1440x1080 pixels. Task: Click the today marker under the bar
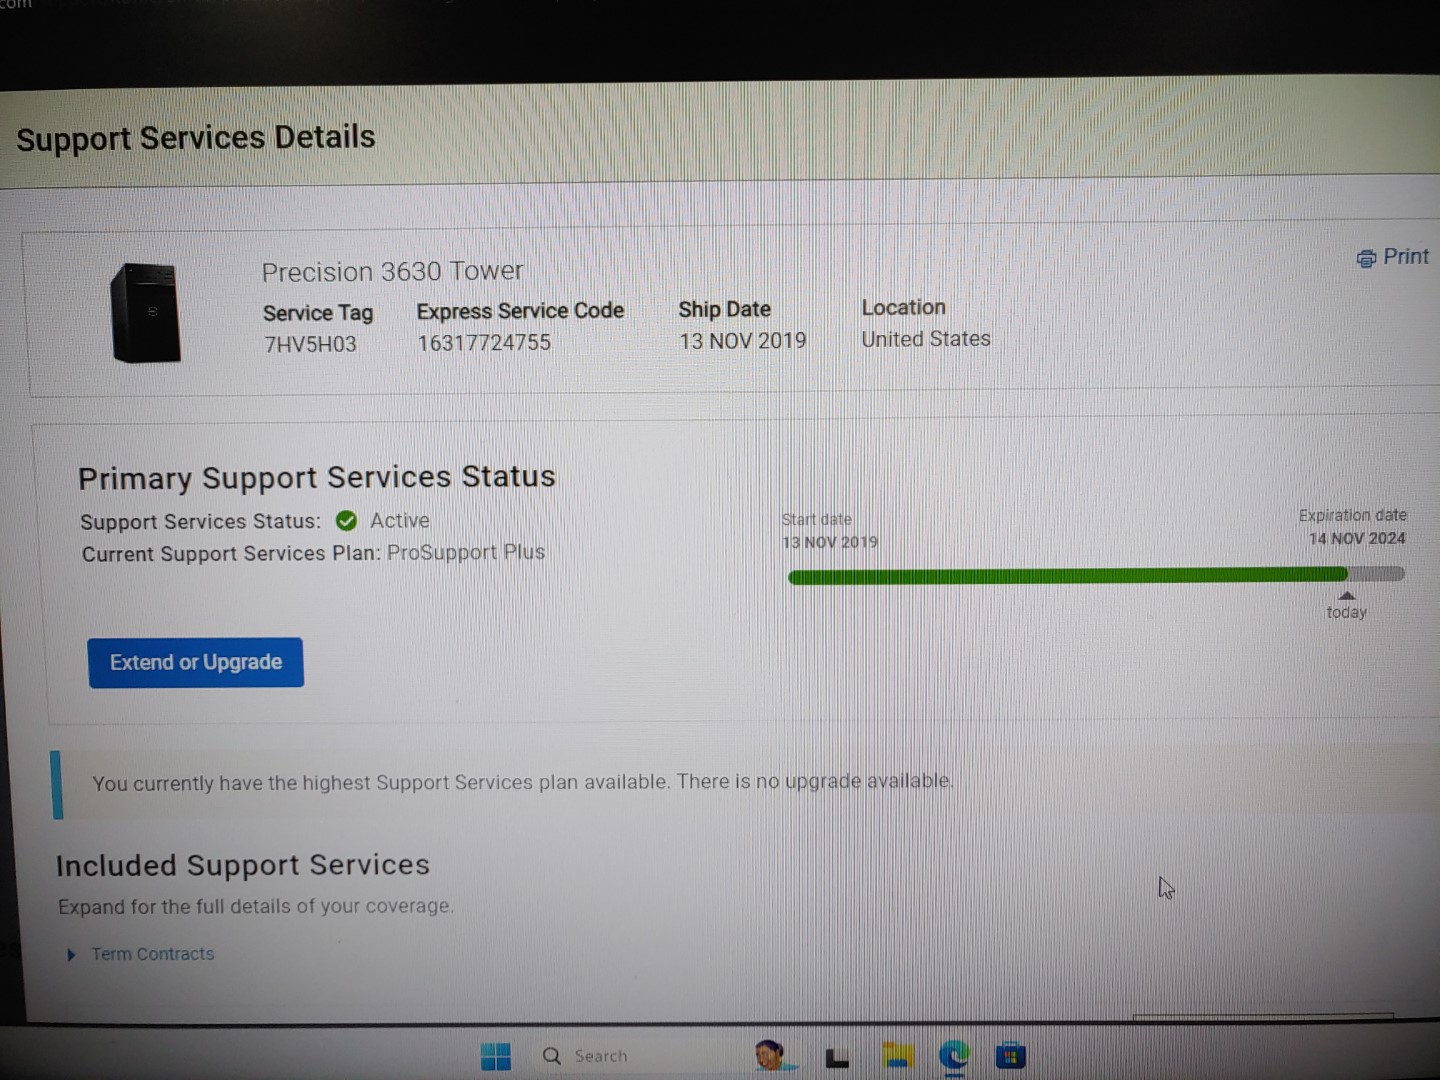pyautogui.click(x=1346, y=607)
